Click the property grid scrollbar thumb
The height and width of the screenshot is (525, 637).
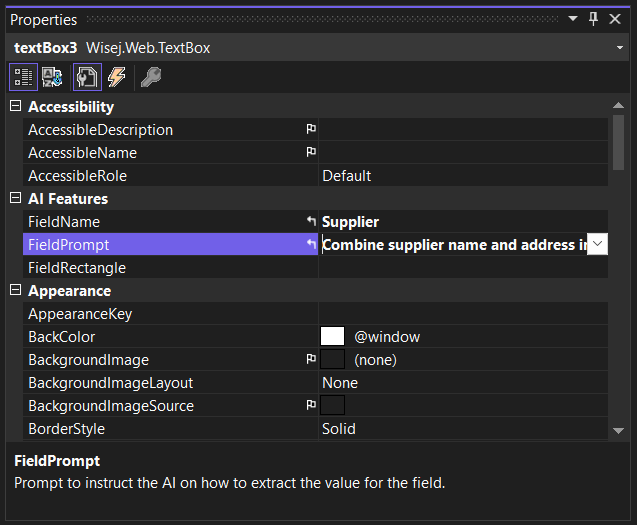[x=618, y=142]
